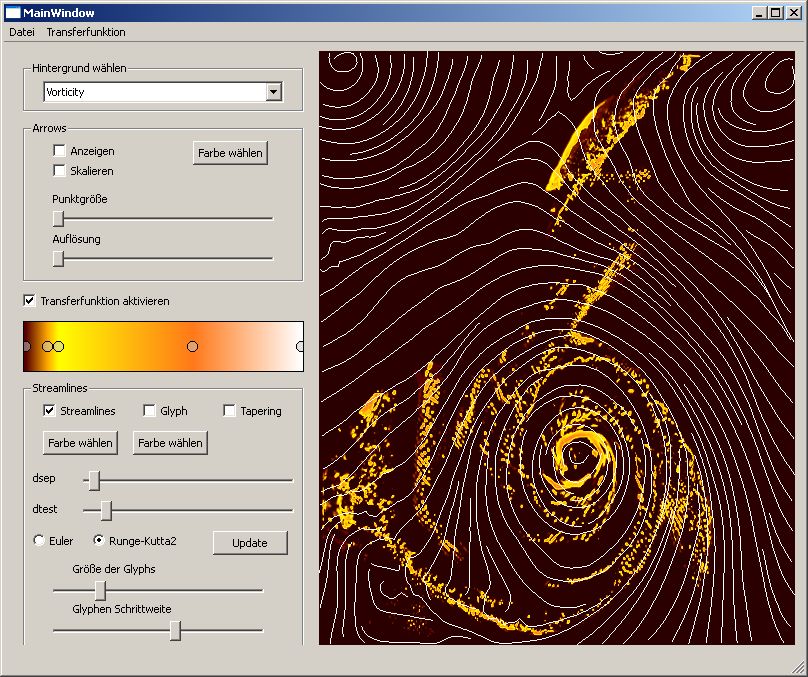Viewport: 808px width, 677px height.
Task: Click the window resize grip corner
Action: (x=797, y=666)
